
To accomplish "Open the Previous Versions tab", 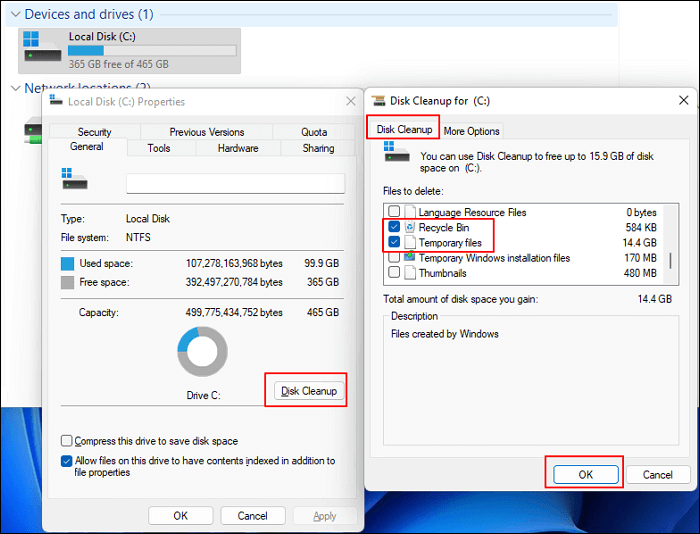I will (x=207, y=132).
